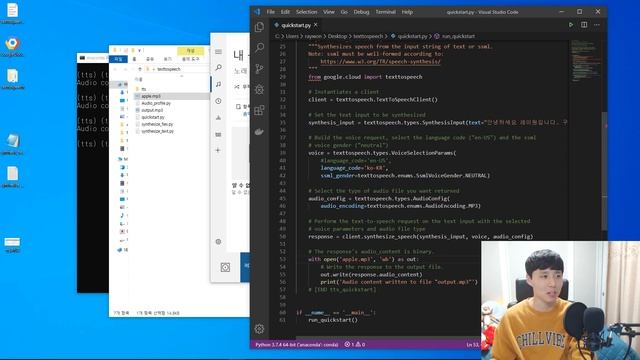
Task: Click the Desktop breadcrumb segment
Action: (337, 36)
